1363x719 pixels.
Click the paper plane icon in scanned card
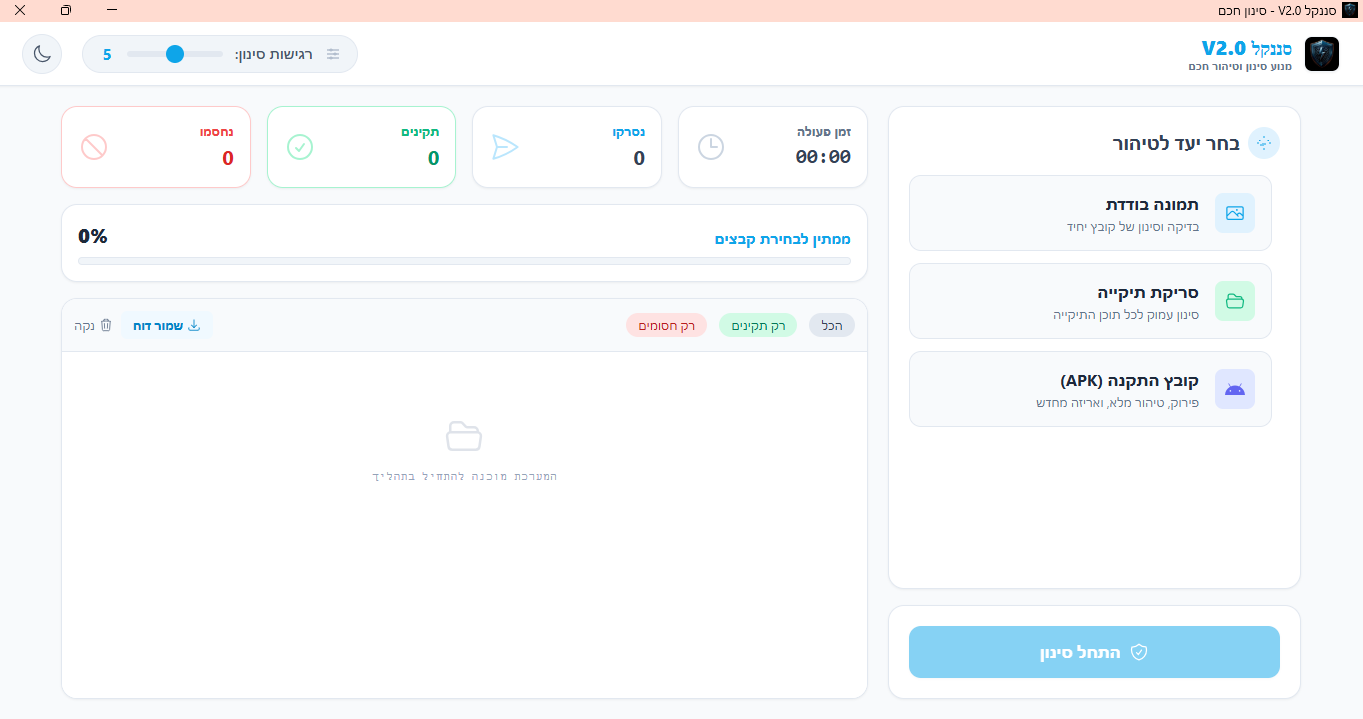pyautogui.click(x=505, y=147)
